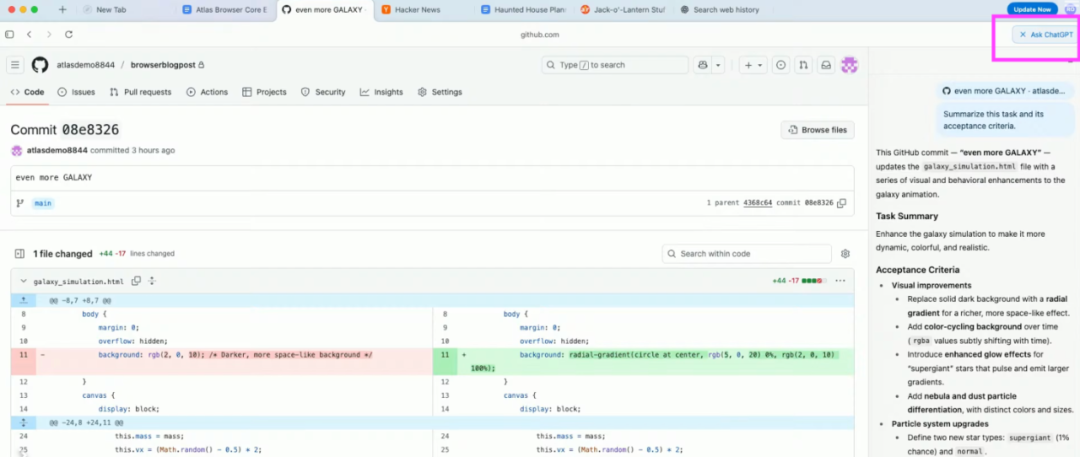Screen dimensions: 1080x457
Task: Open pull requests icon in GitHub header
Action: coord(803,65)
